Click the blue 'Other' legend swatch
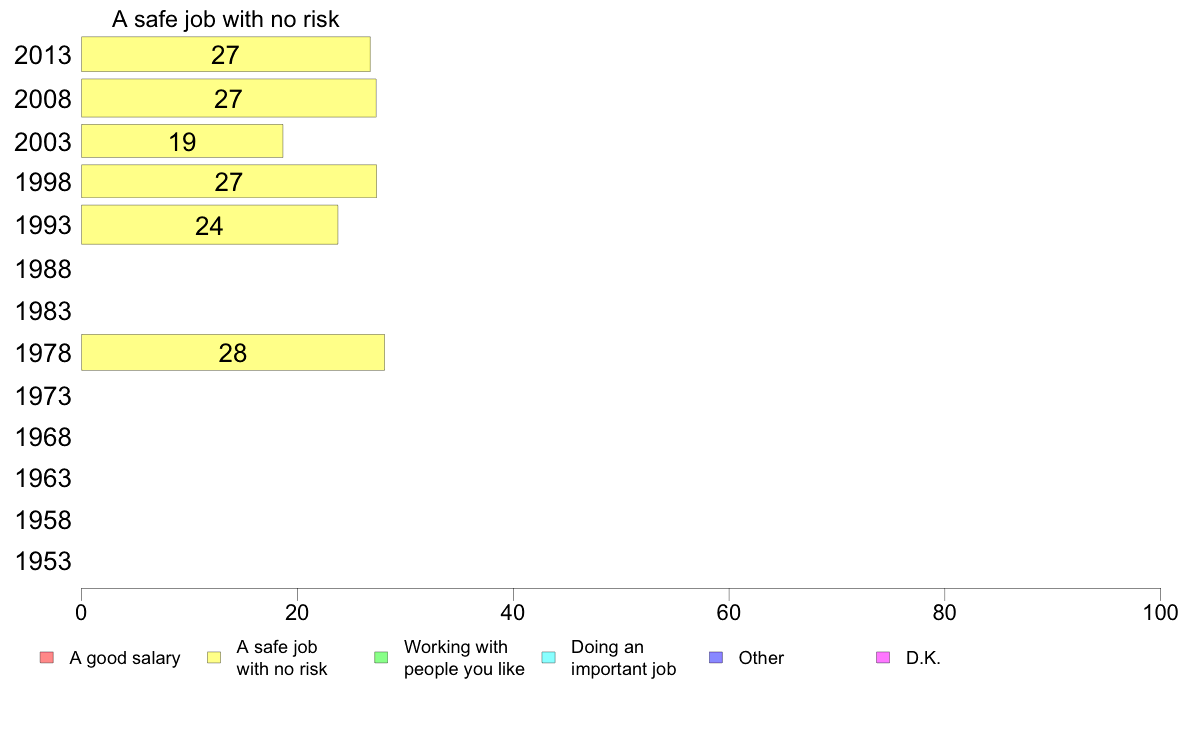Viewport: 1188px width, 736px height. click(716, 657)
